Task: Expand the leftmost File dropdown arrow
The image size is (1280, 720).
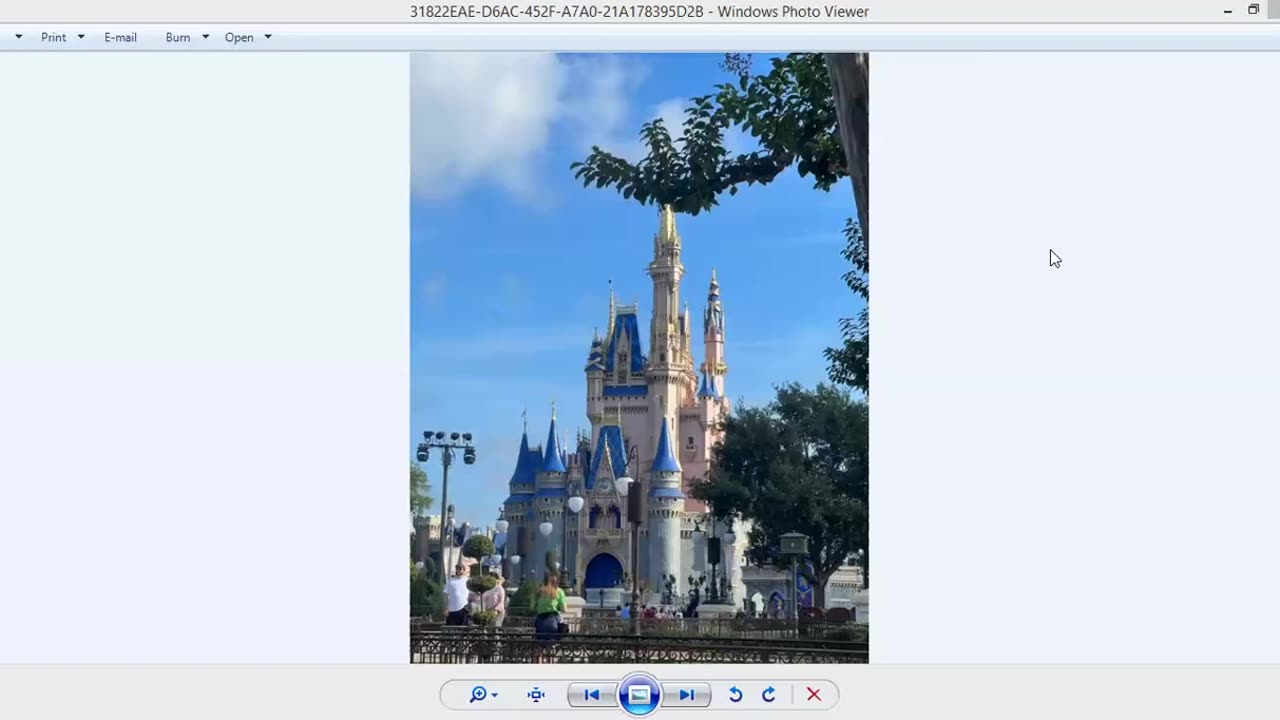Action: point(18,37)
